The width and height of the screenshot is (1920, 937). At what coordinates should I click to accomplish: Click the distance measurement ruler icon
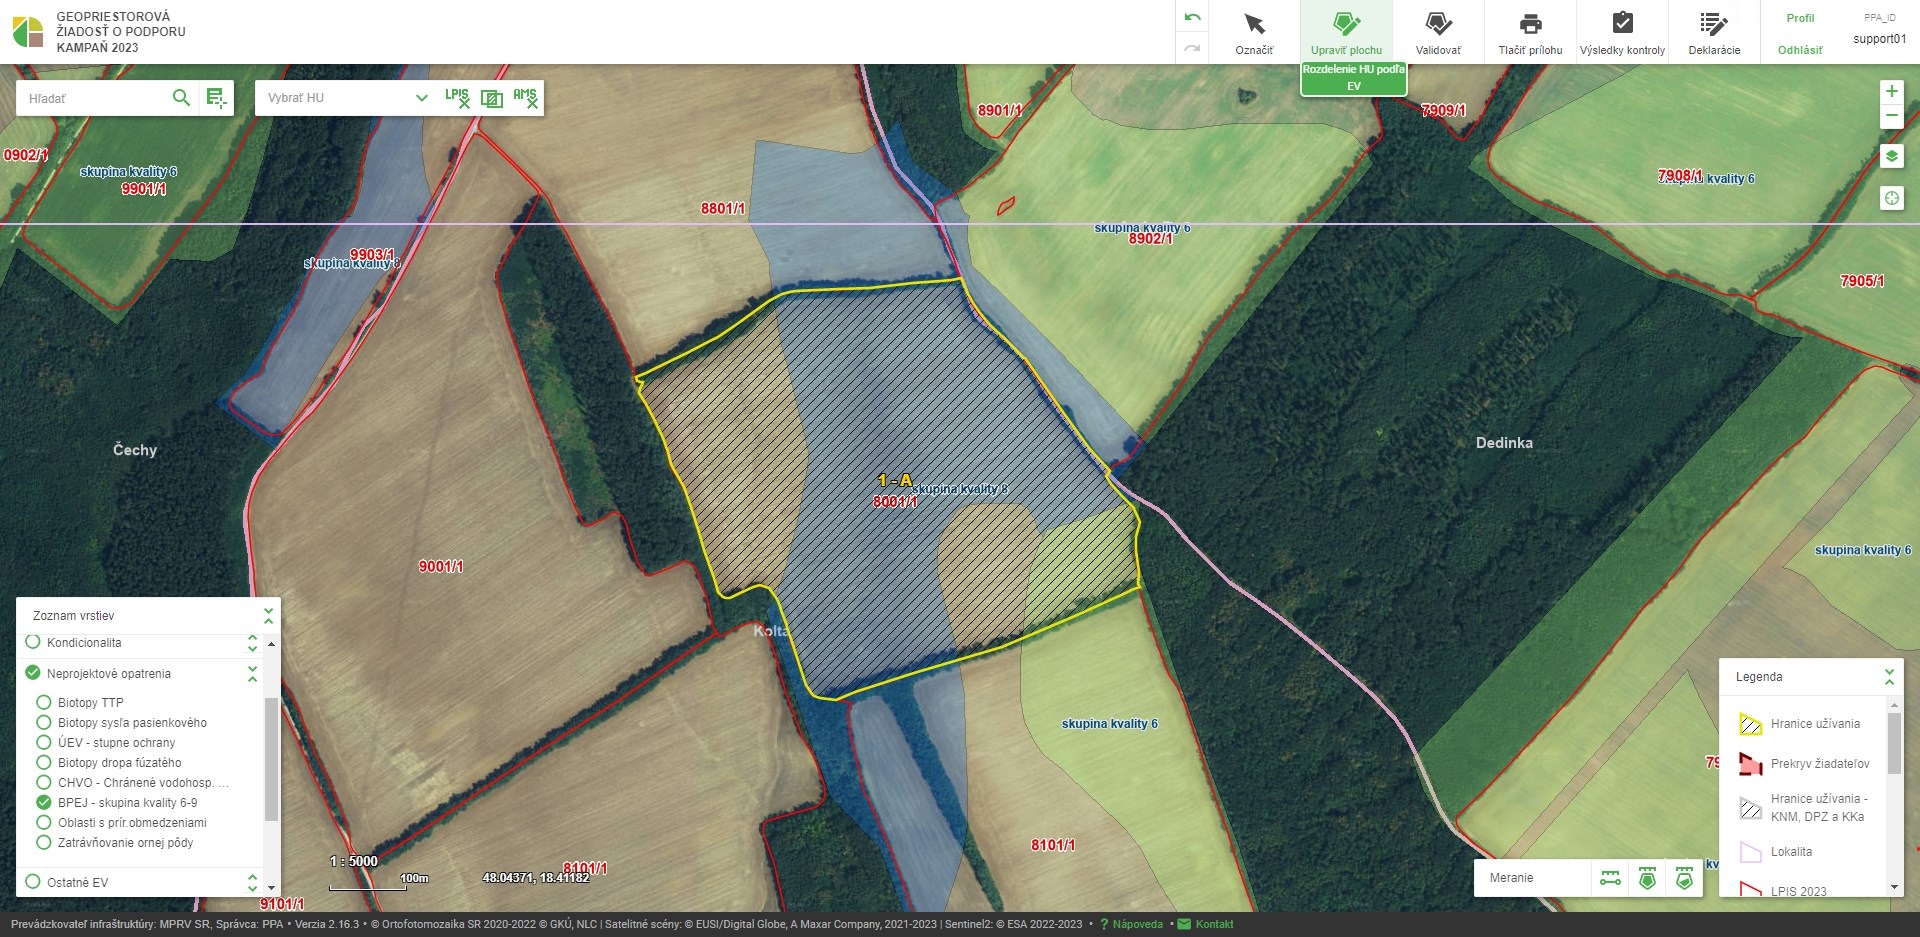1610,878
